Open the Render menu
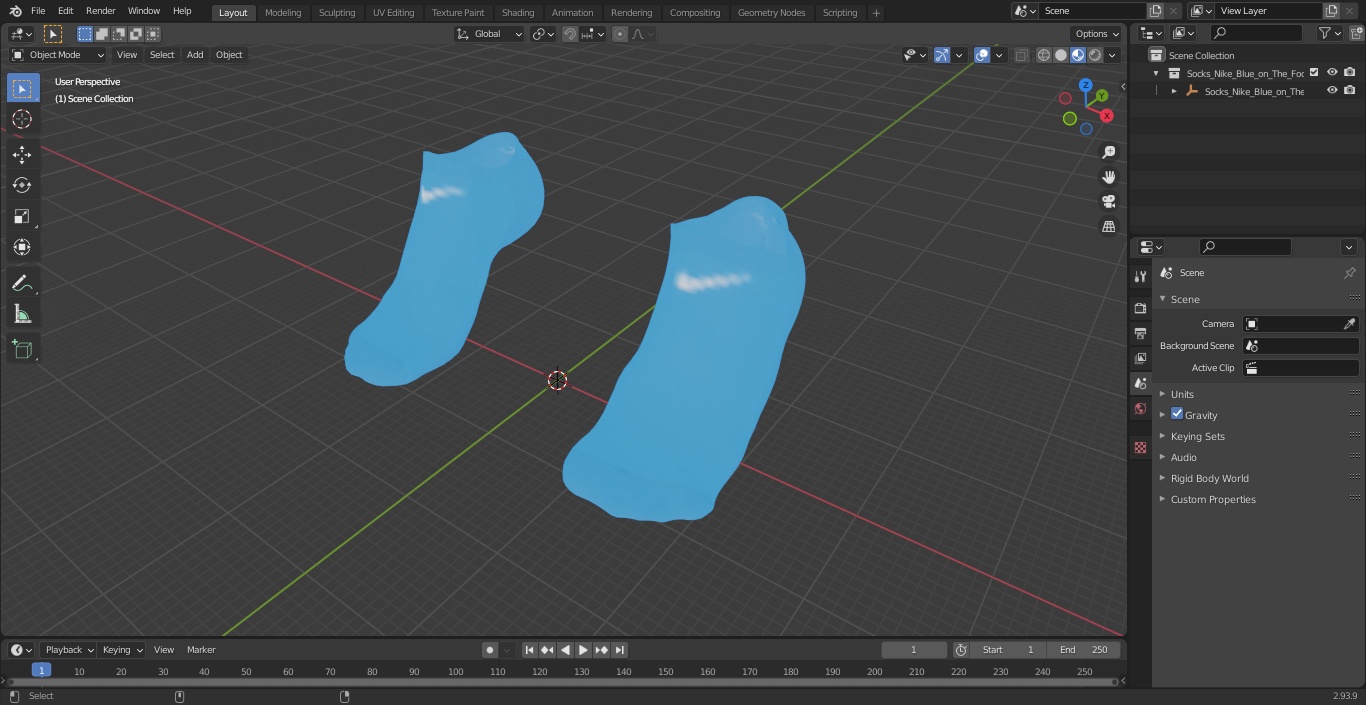Viewport: 1366px width, 705px height. 100,11
